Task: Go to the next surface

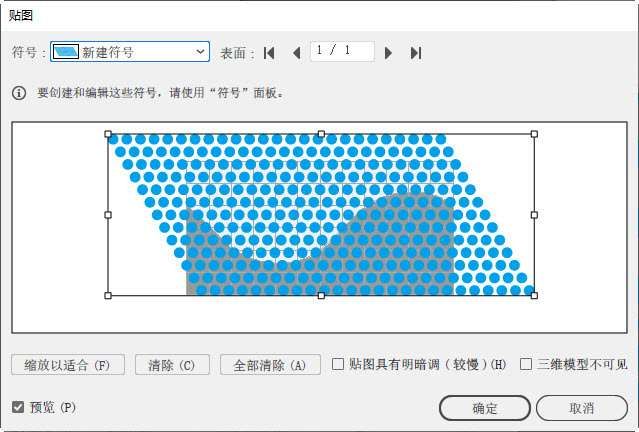Action: tap(388, 53)
